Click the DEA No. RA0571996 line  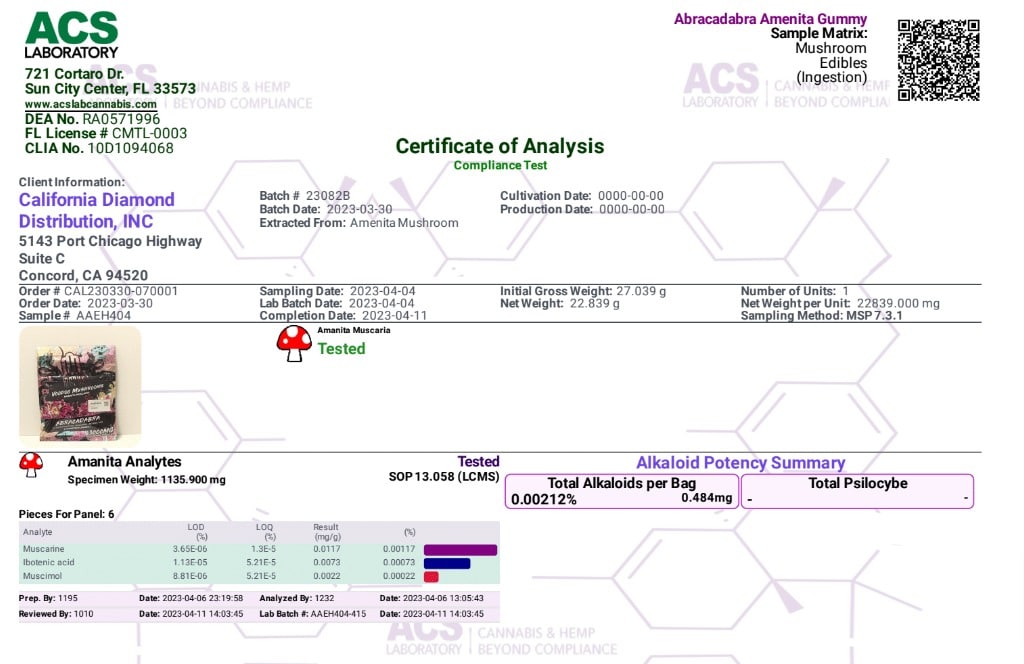(x=92, y=119)
